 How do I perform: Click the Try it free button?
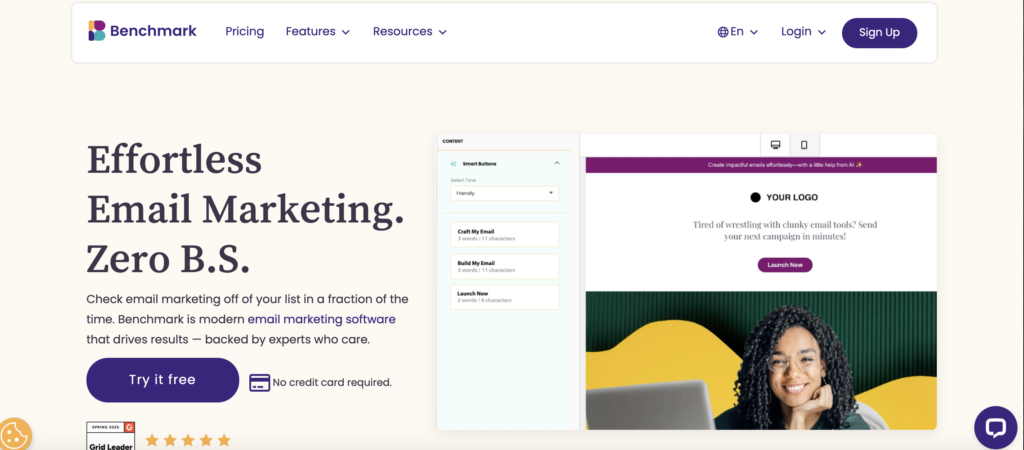pyautogui.click(x=163, y=380)
